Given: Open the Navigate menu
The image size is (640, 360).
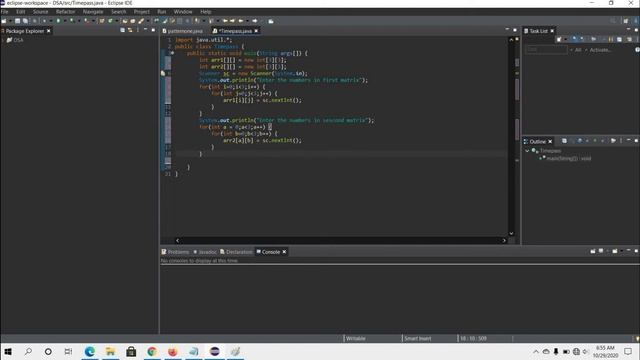Looking at the screenshot, I should [93, 12].
